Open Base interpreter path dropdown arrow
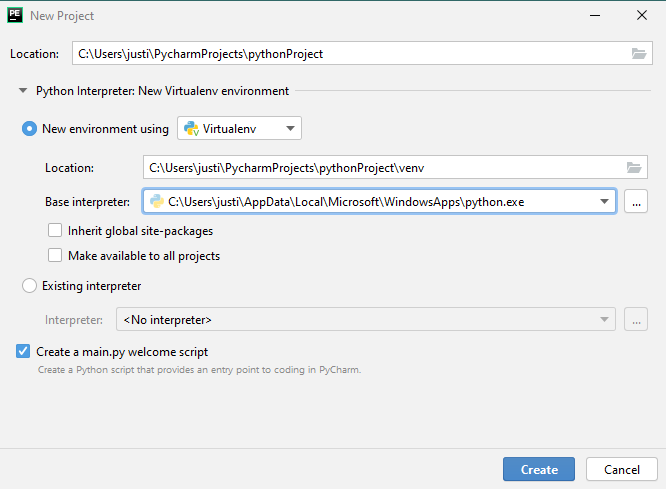 [x=604, y=201]
